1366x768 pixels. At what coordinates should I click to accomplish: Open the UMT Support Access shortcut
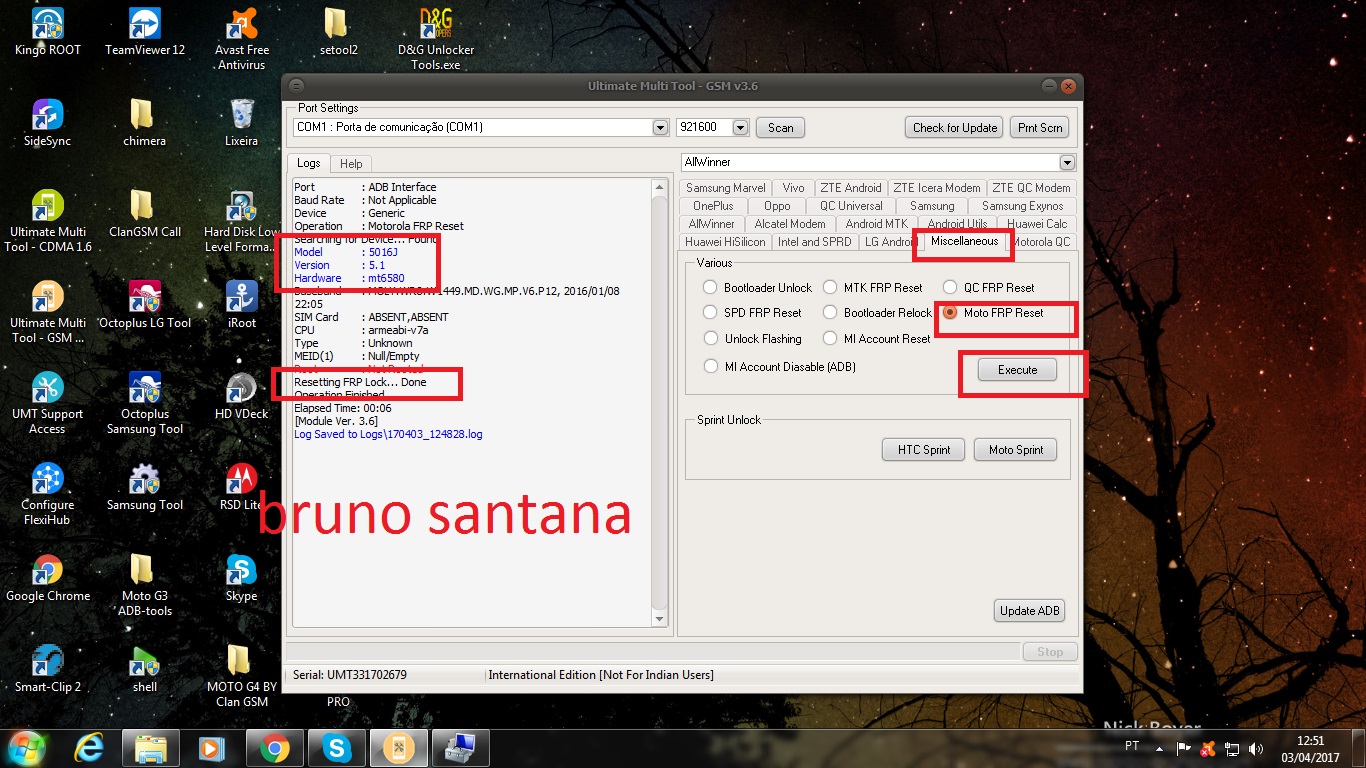(48, 403)
